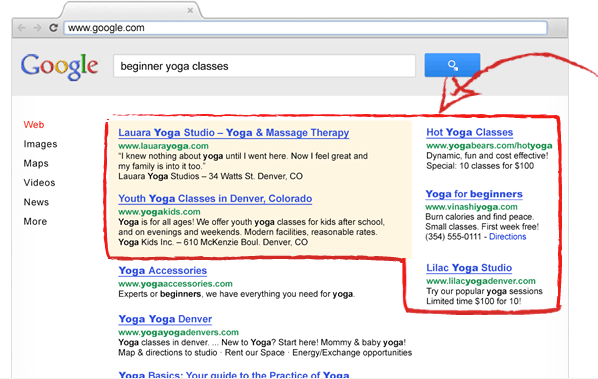Image resolution: width=598 pixels, height=379 pixels.
Task: Click www.yogabears.com/hotyoga URL text
Action: tap(489, 146)
